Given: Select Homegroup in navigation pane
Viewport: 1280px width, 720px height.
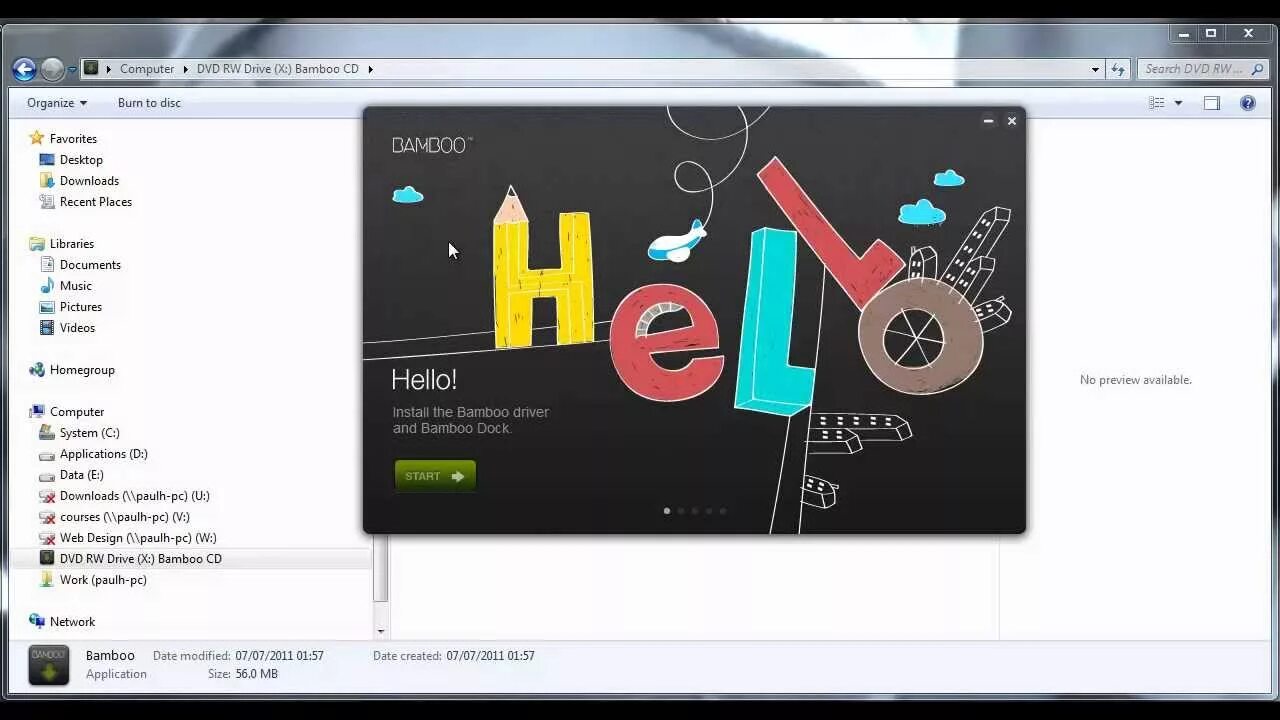Looking at the screenshot, I should 82,370.
